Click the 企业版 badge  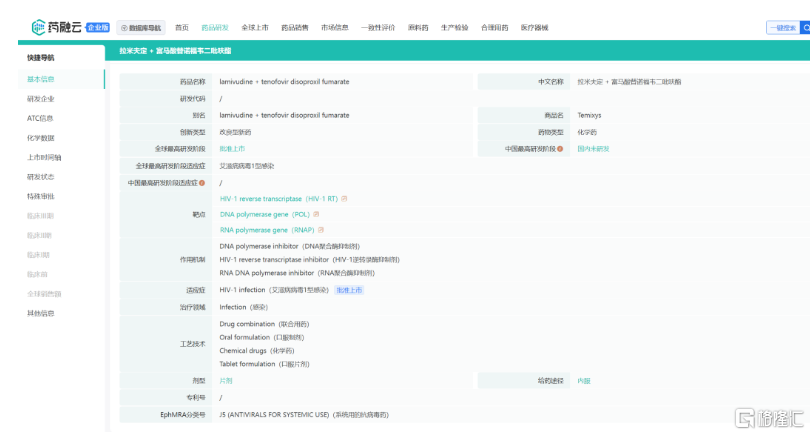click(x=98, y=27)
